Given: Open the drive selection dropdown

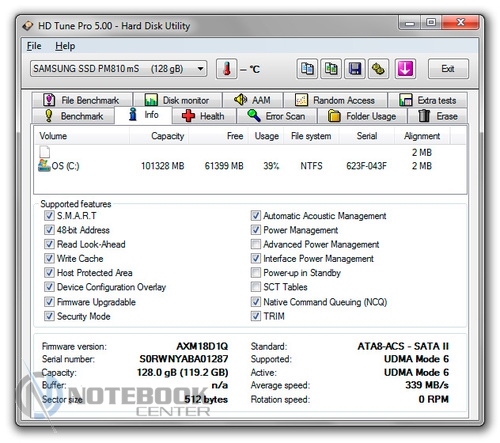Looking at the screenshot, I should pyautogui.click(x=118, y=69).
